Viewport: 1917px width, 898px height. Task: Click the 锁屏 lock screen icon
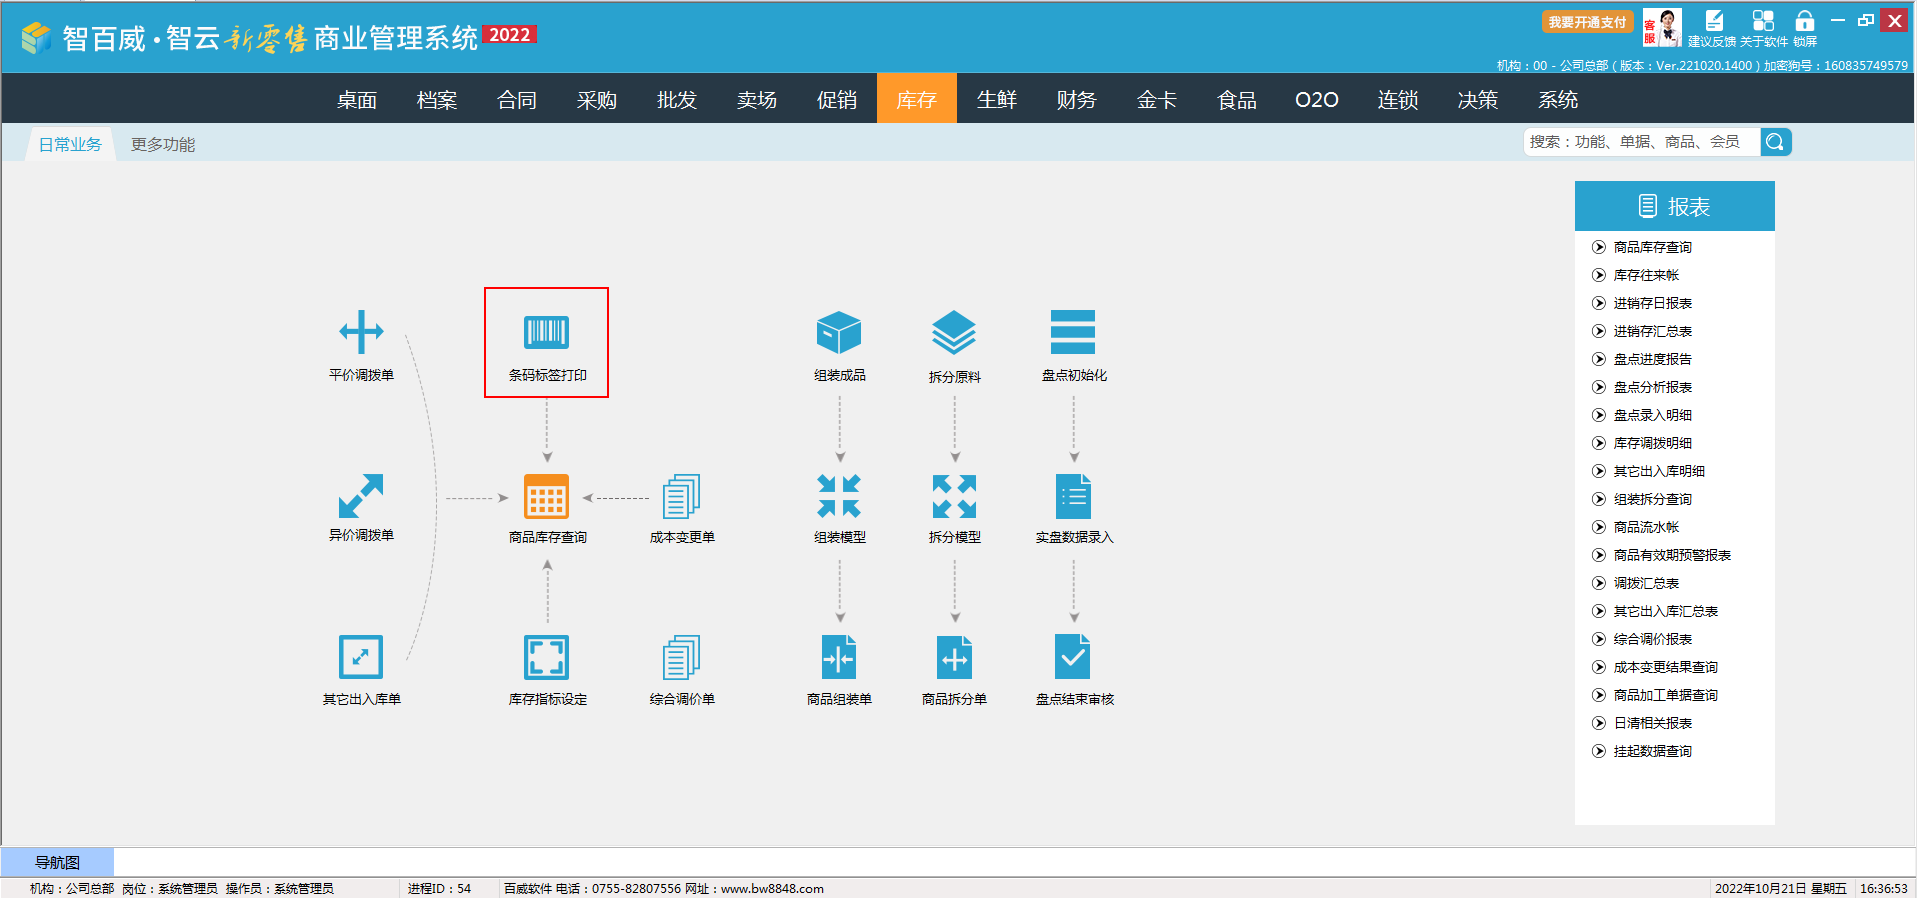(x=1804, y=22)
